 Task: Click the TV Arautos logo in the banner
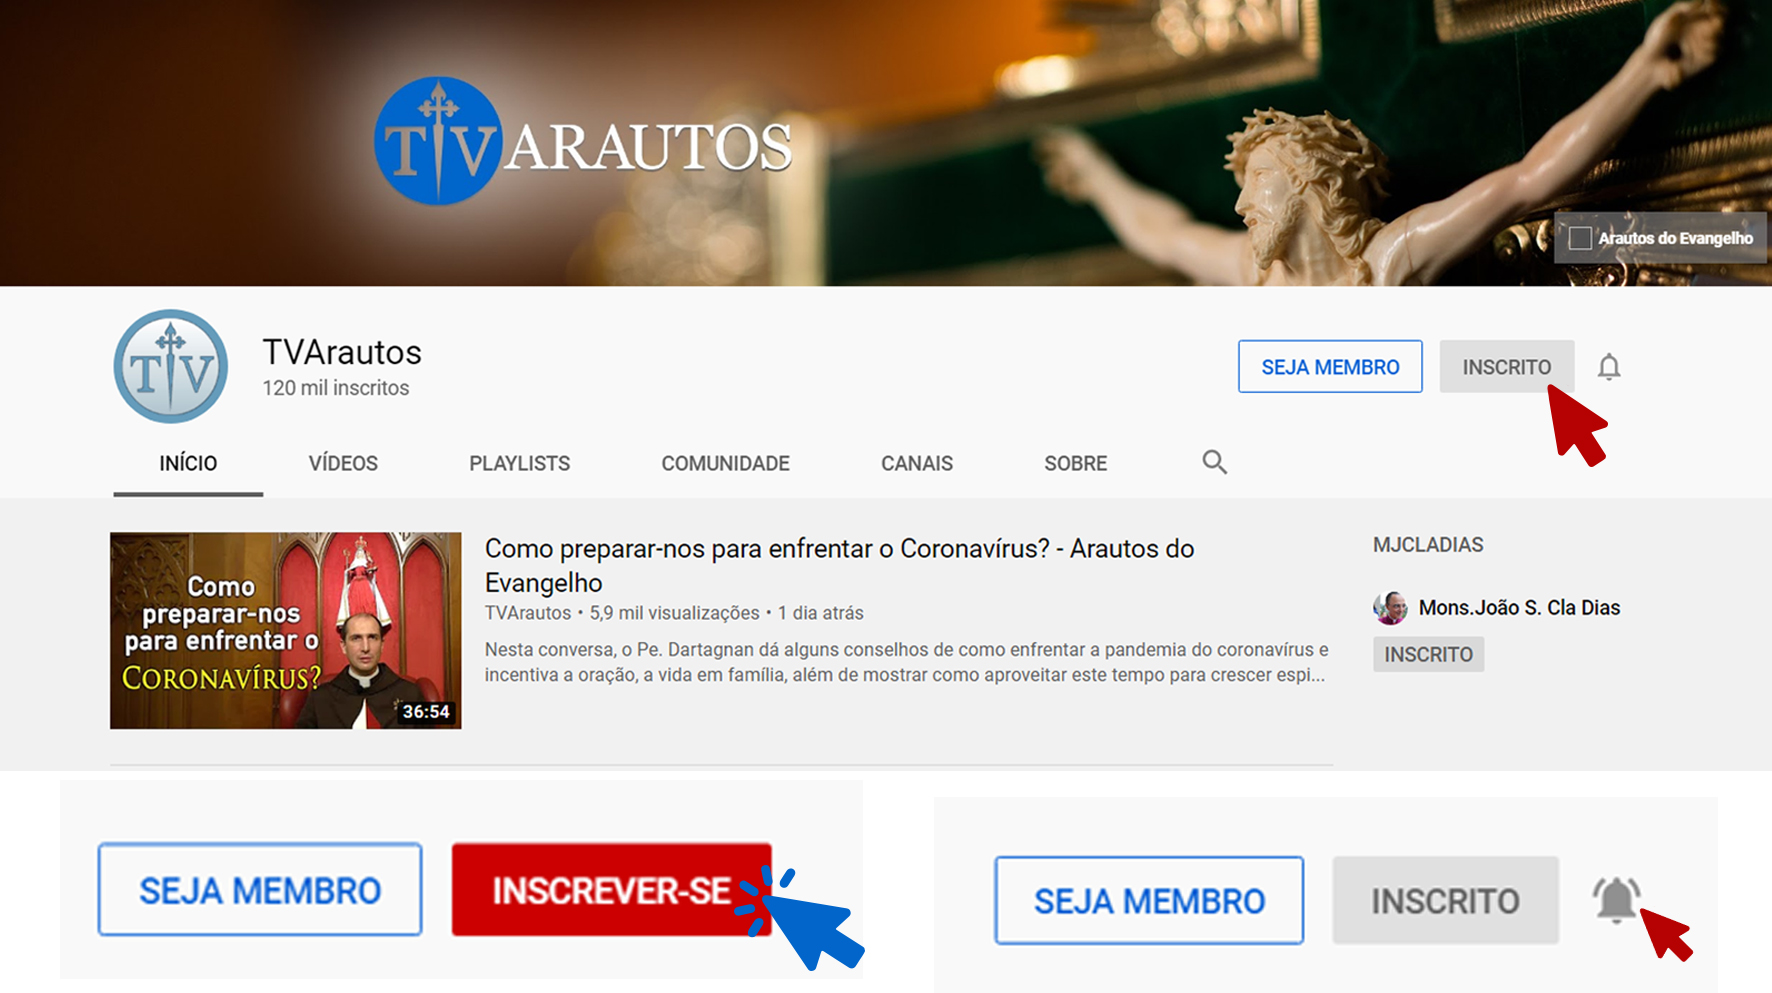coord(583,142)
